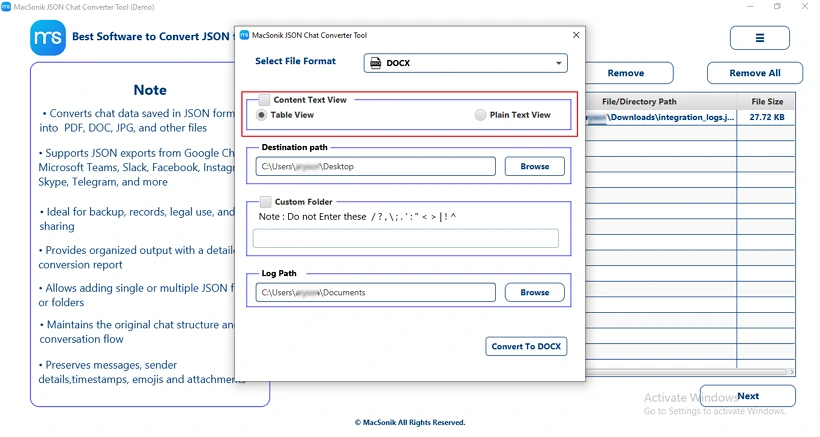
Task: Open the DOCX format combo box
Action: [465, 63]
